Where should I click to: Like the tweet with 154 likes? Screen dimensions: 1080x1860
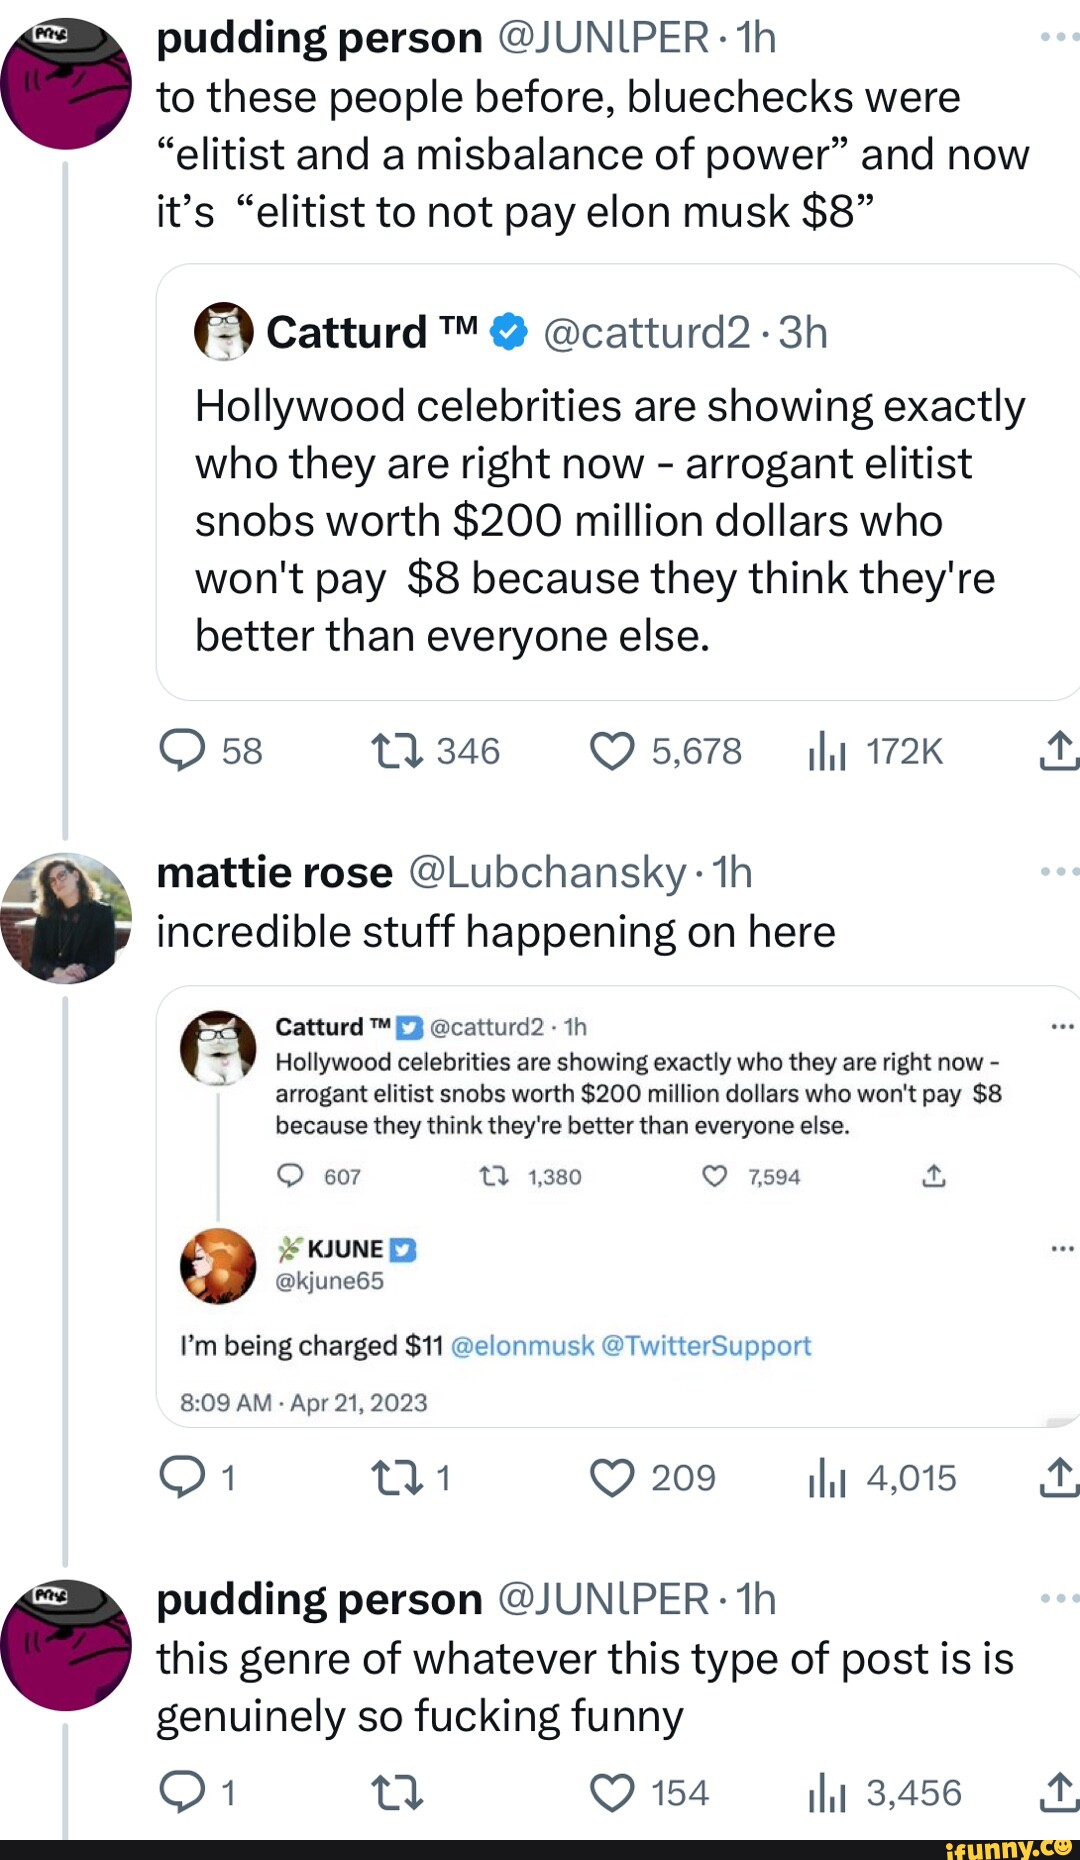(612, 1792)
